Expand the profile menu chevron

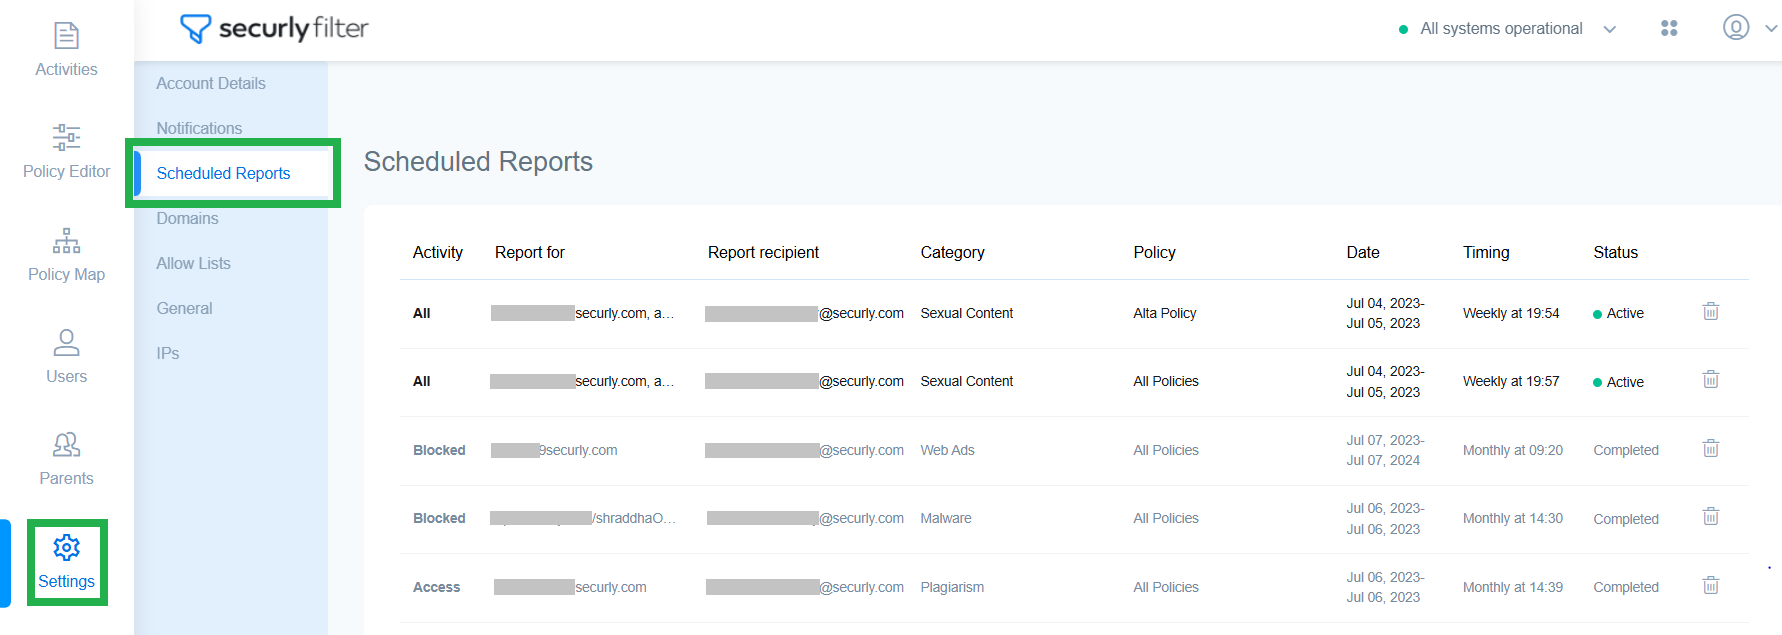coord(1771,29)
